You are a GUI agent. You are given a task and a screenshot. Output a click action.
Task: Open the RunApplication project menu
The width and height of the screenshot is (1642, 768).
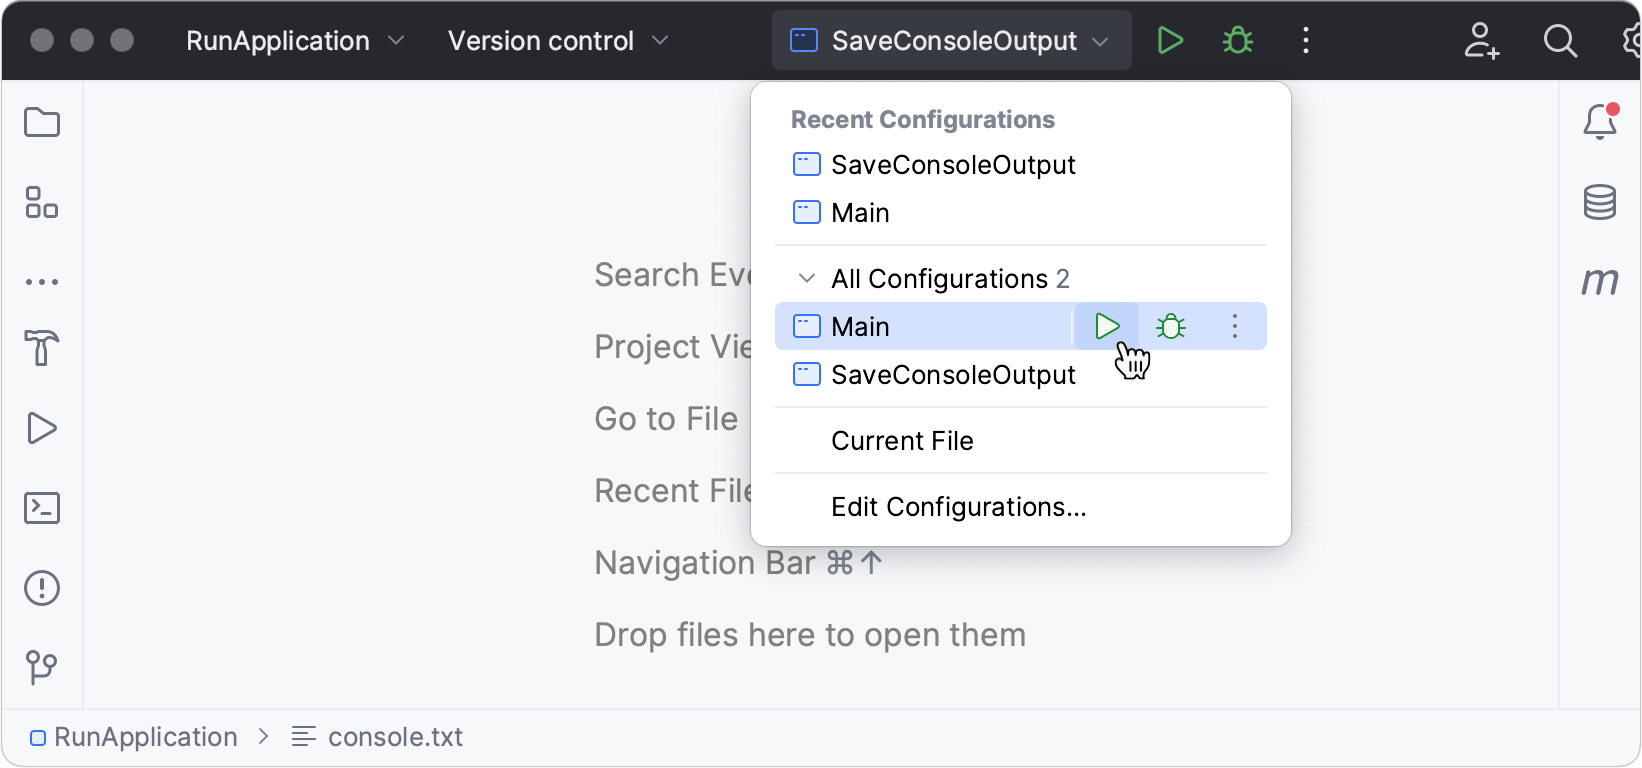[x=277, y=40]
